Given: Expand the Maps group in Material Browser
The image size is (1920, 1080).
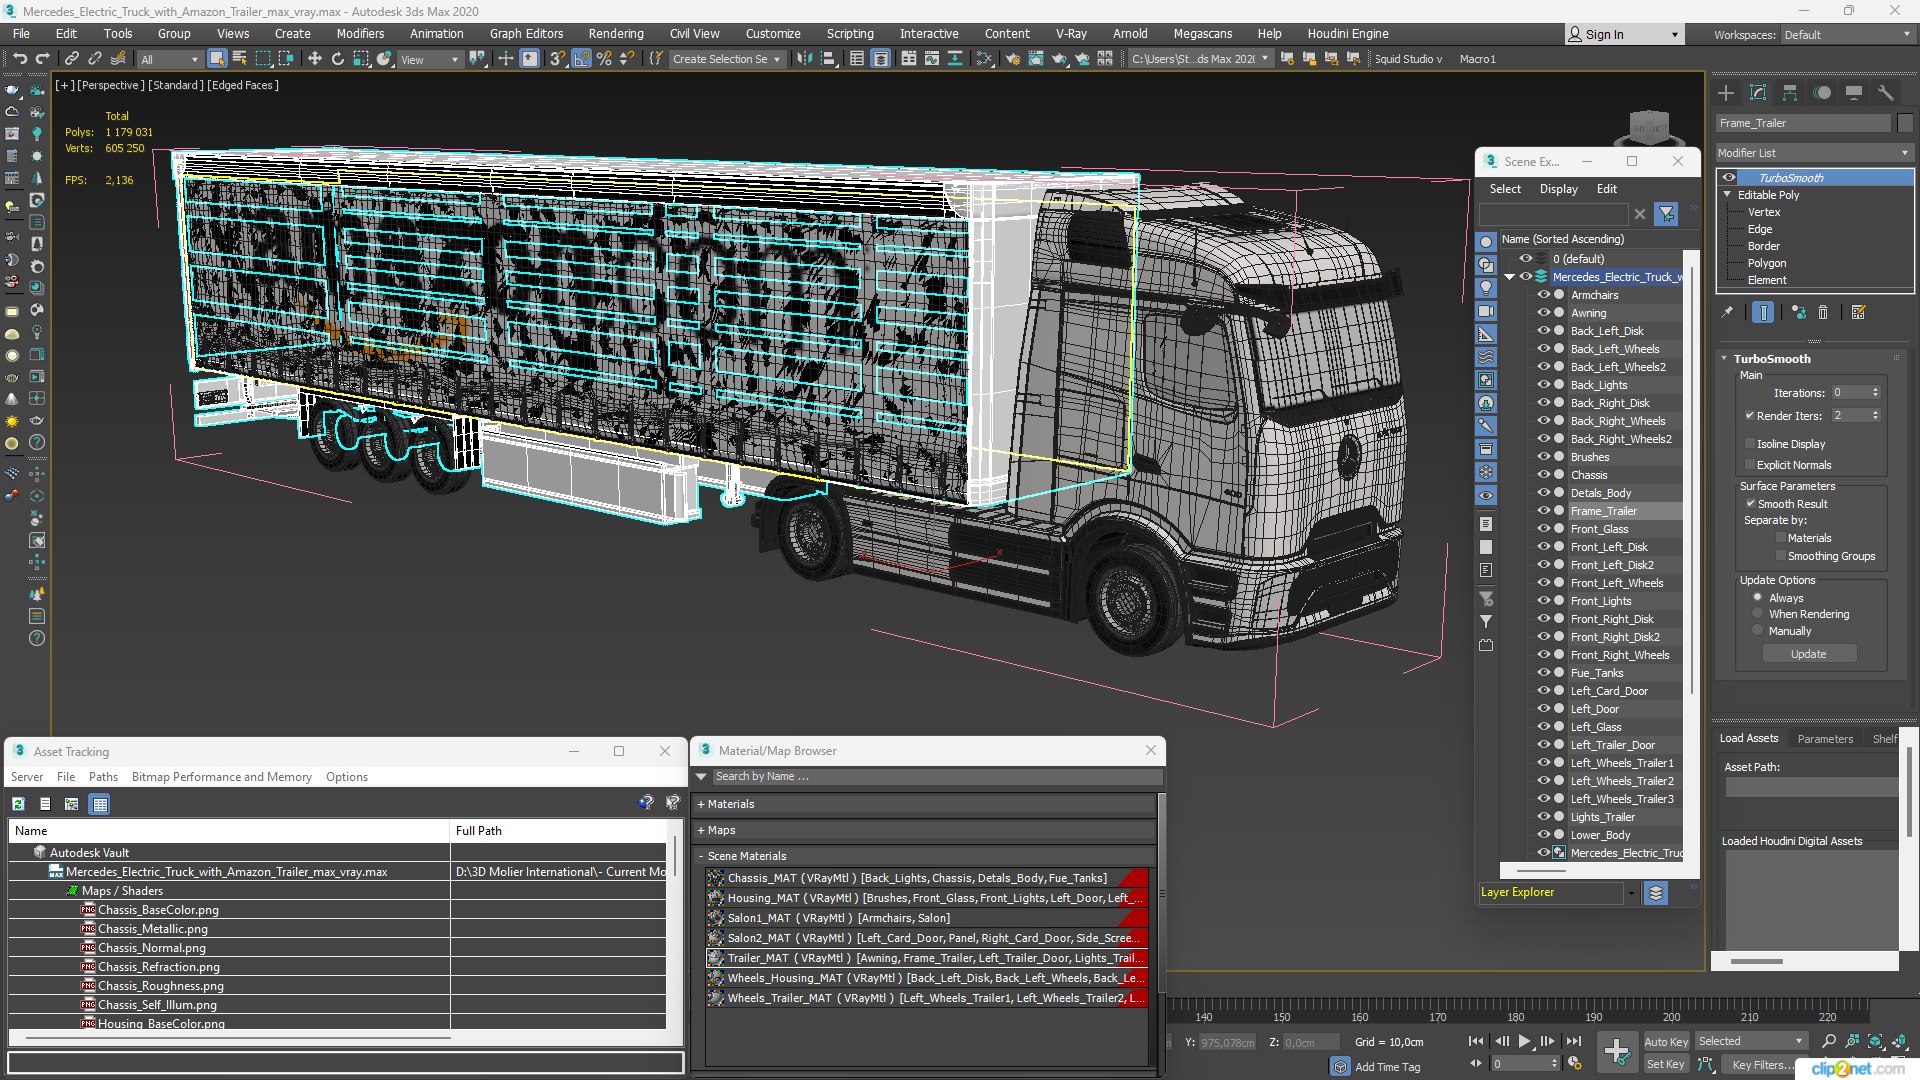Looking at the screenshot, I should 701,831.
